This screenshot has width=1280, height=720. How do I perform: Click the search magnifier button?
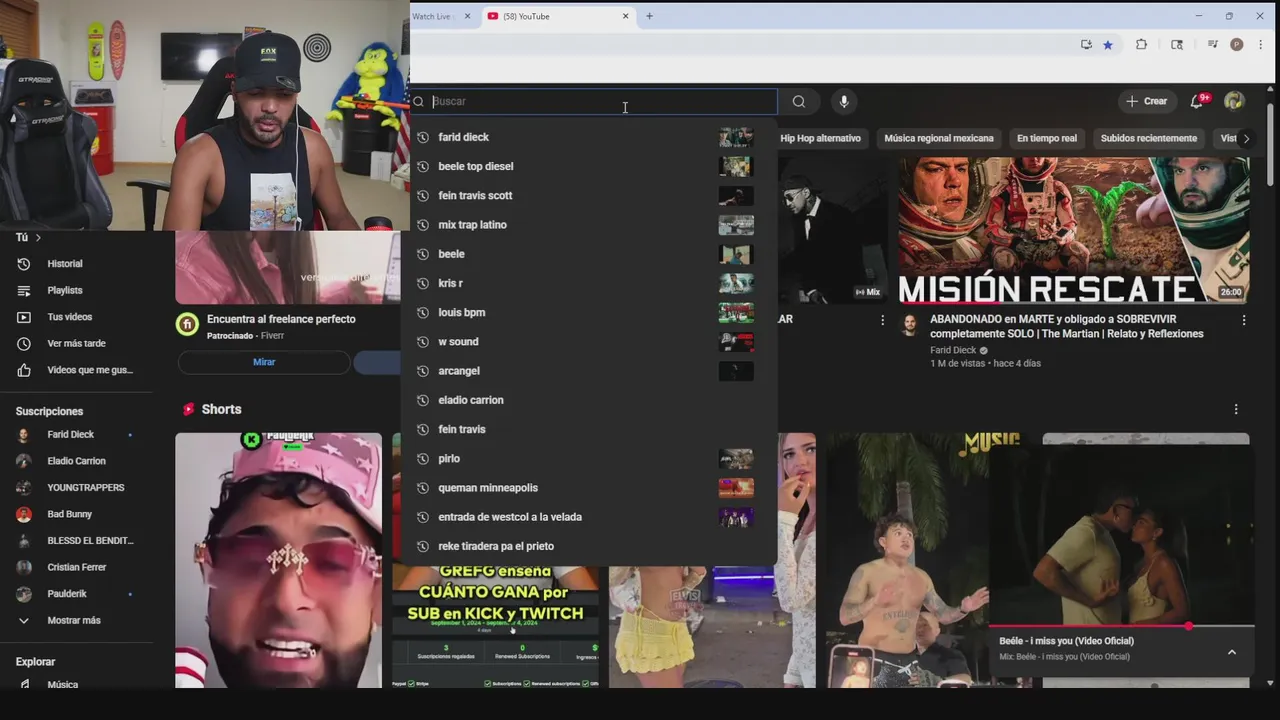798,101
